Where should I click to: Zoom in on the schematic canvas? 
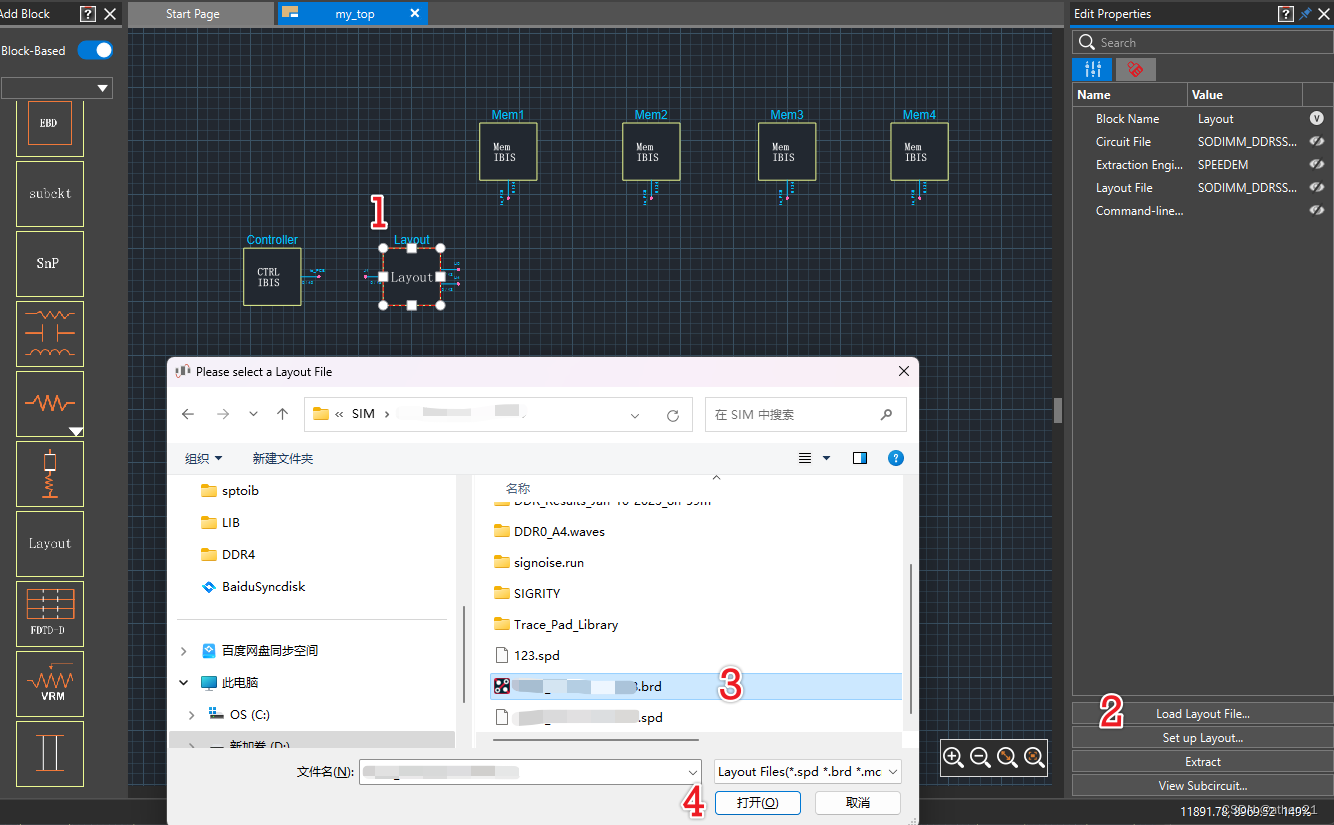pyautogui.click(x=954, y=758)
